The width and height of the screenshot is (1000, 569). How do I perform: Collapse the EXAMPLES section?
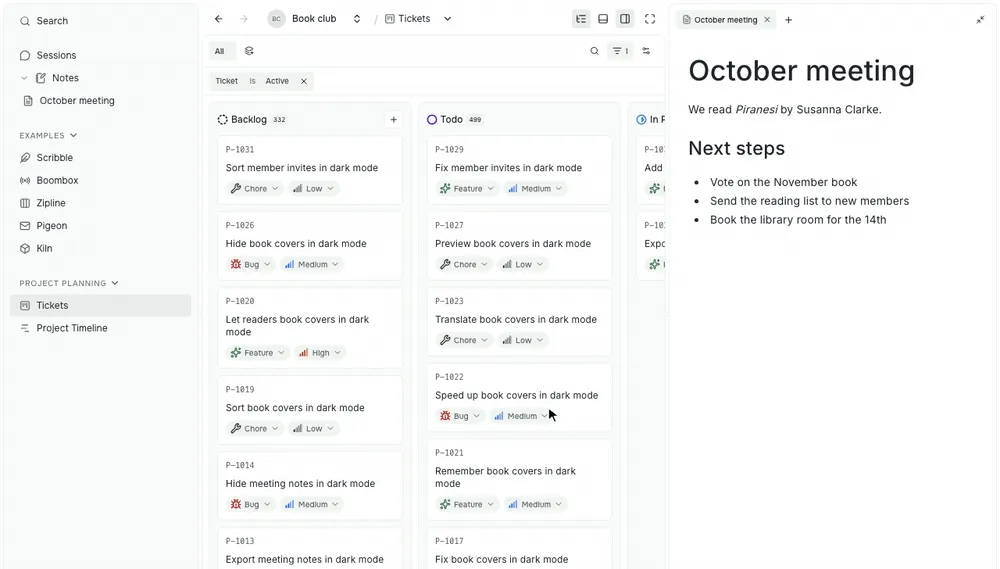point(48,135)
